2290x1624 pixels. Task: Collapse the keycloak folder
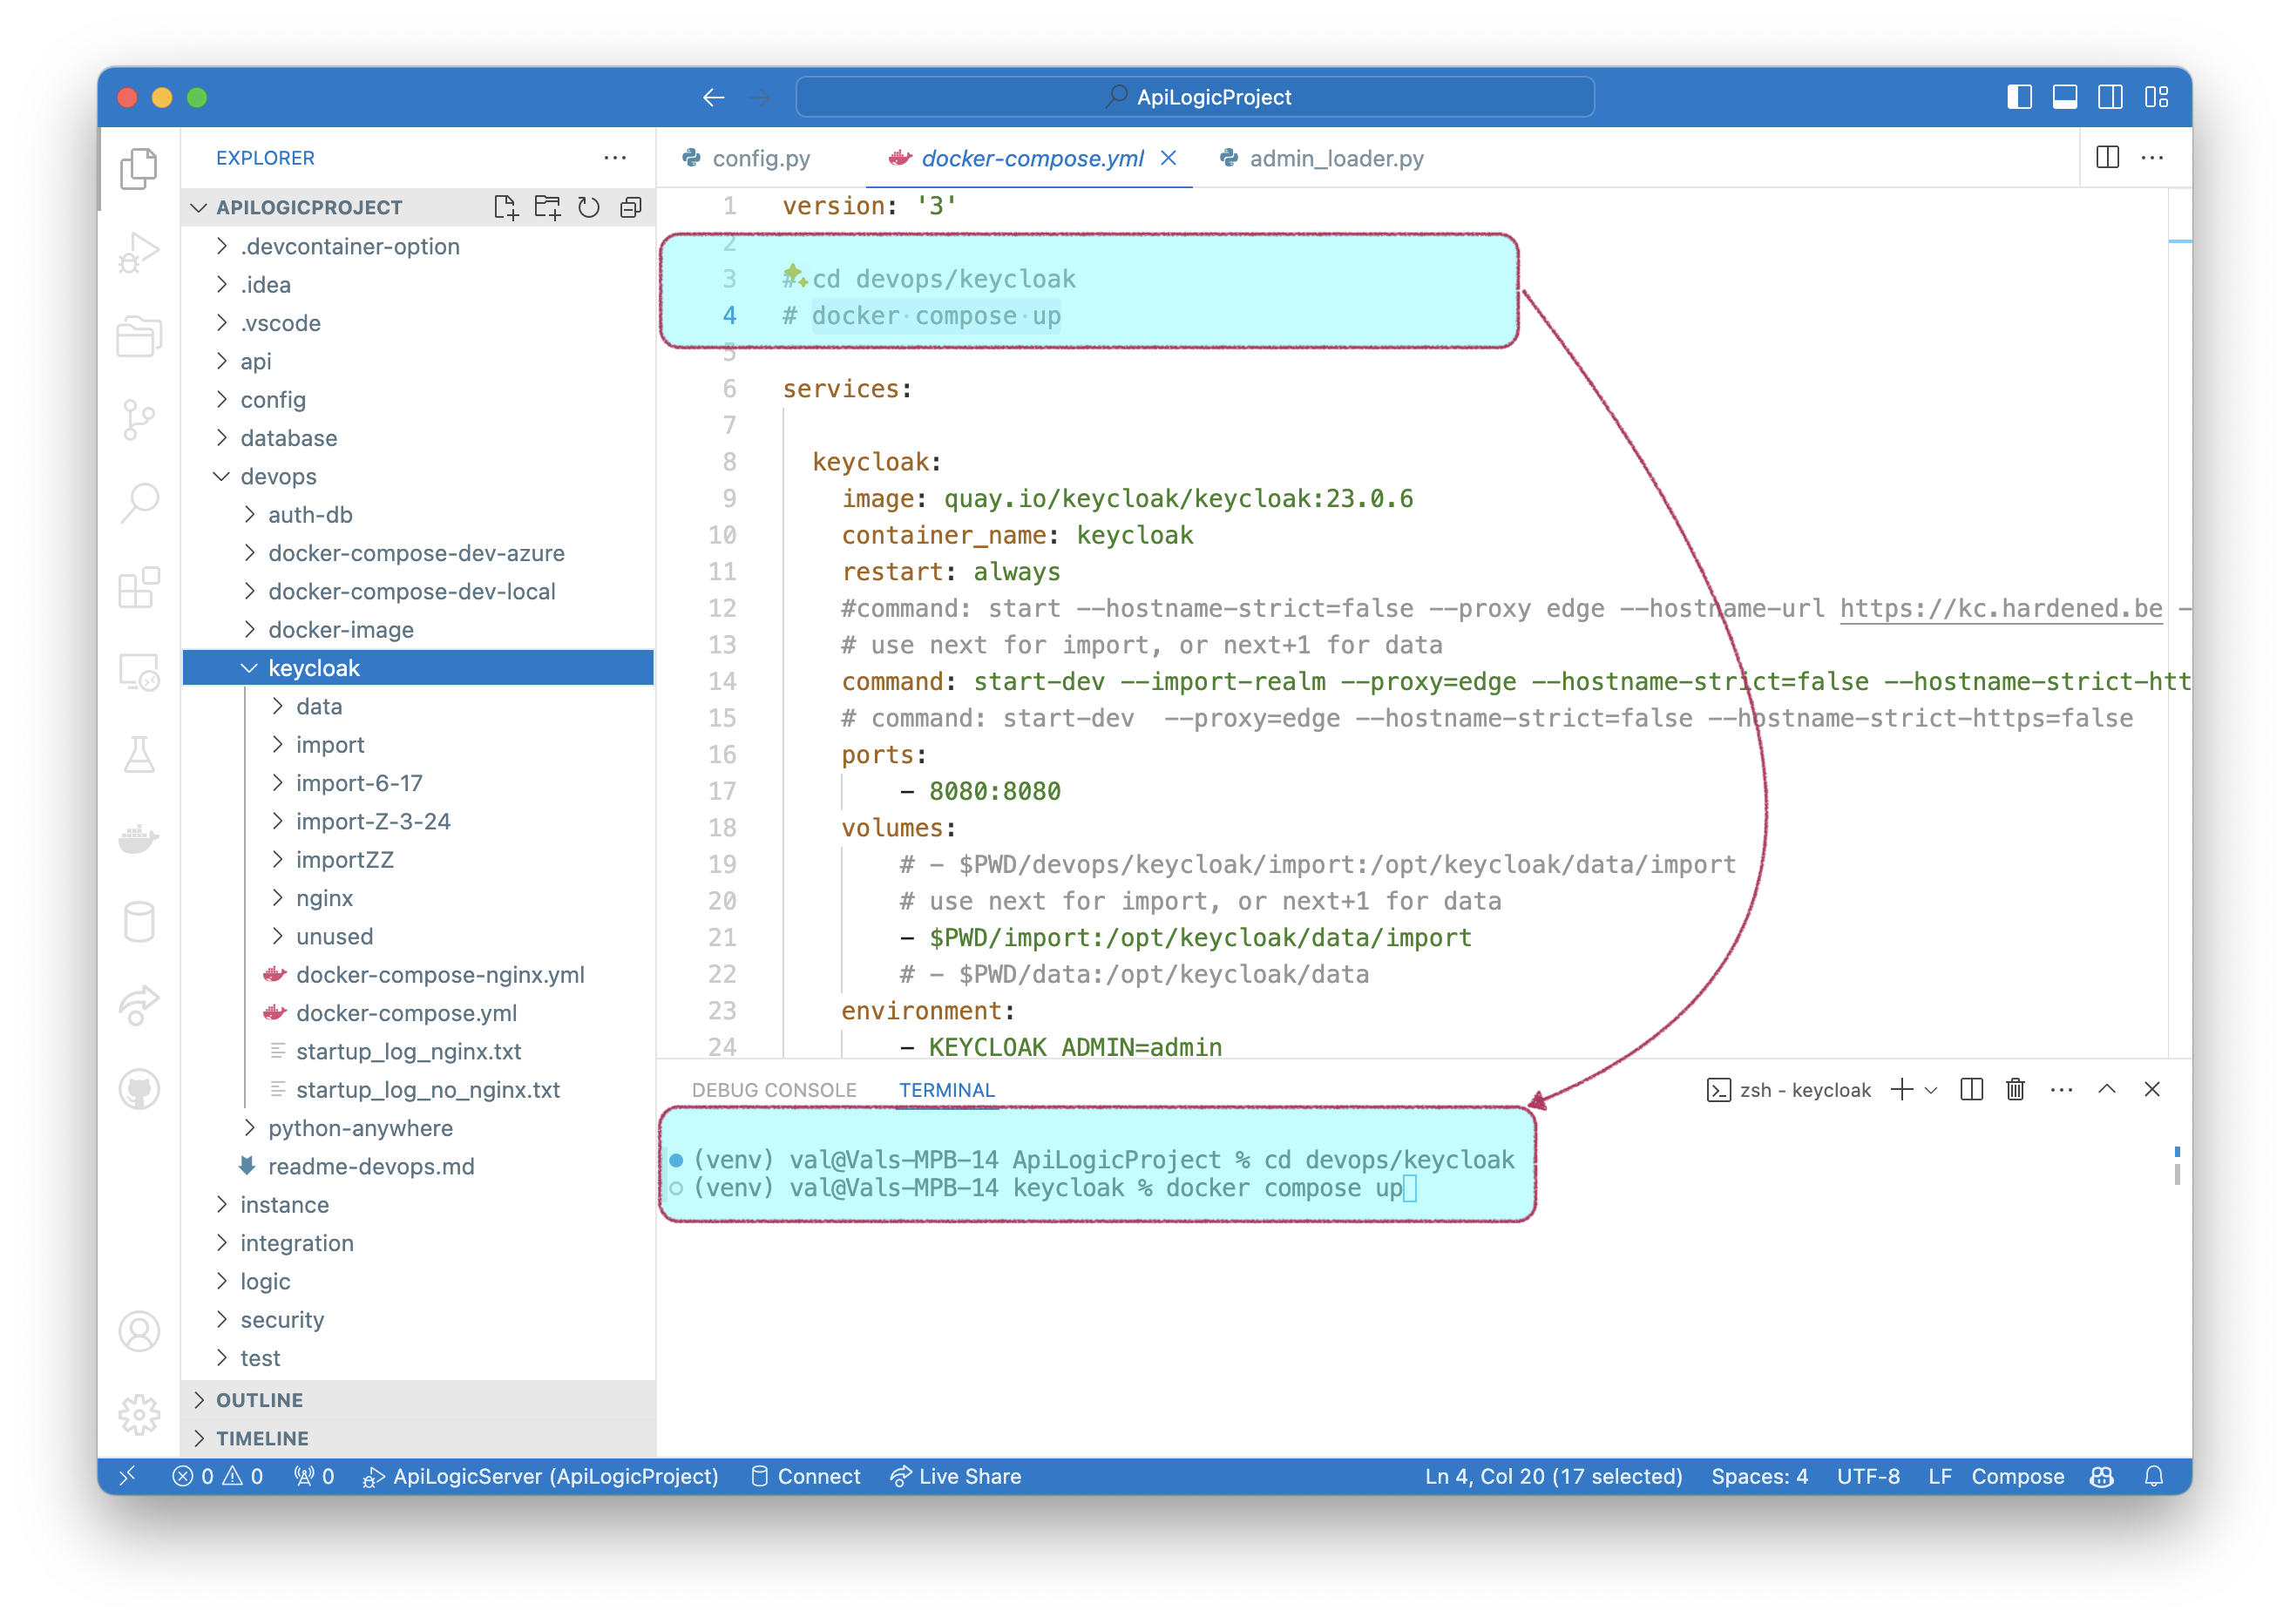418,668
